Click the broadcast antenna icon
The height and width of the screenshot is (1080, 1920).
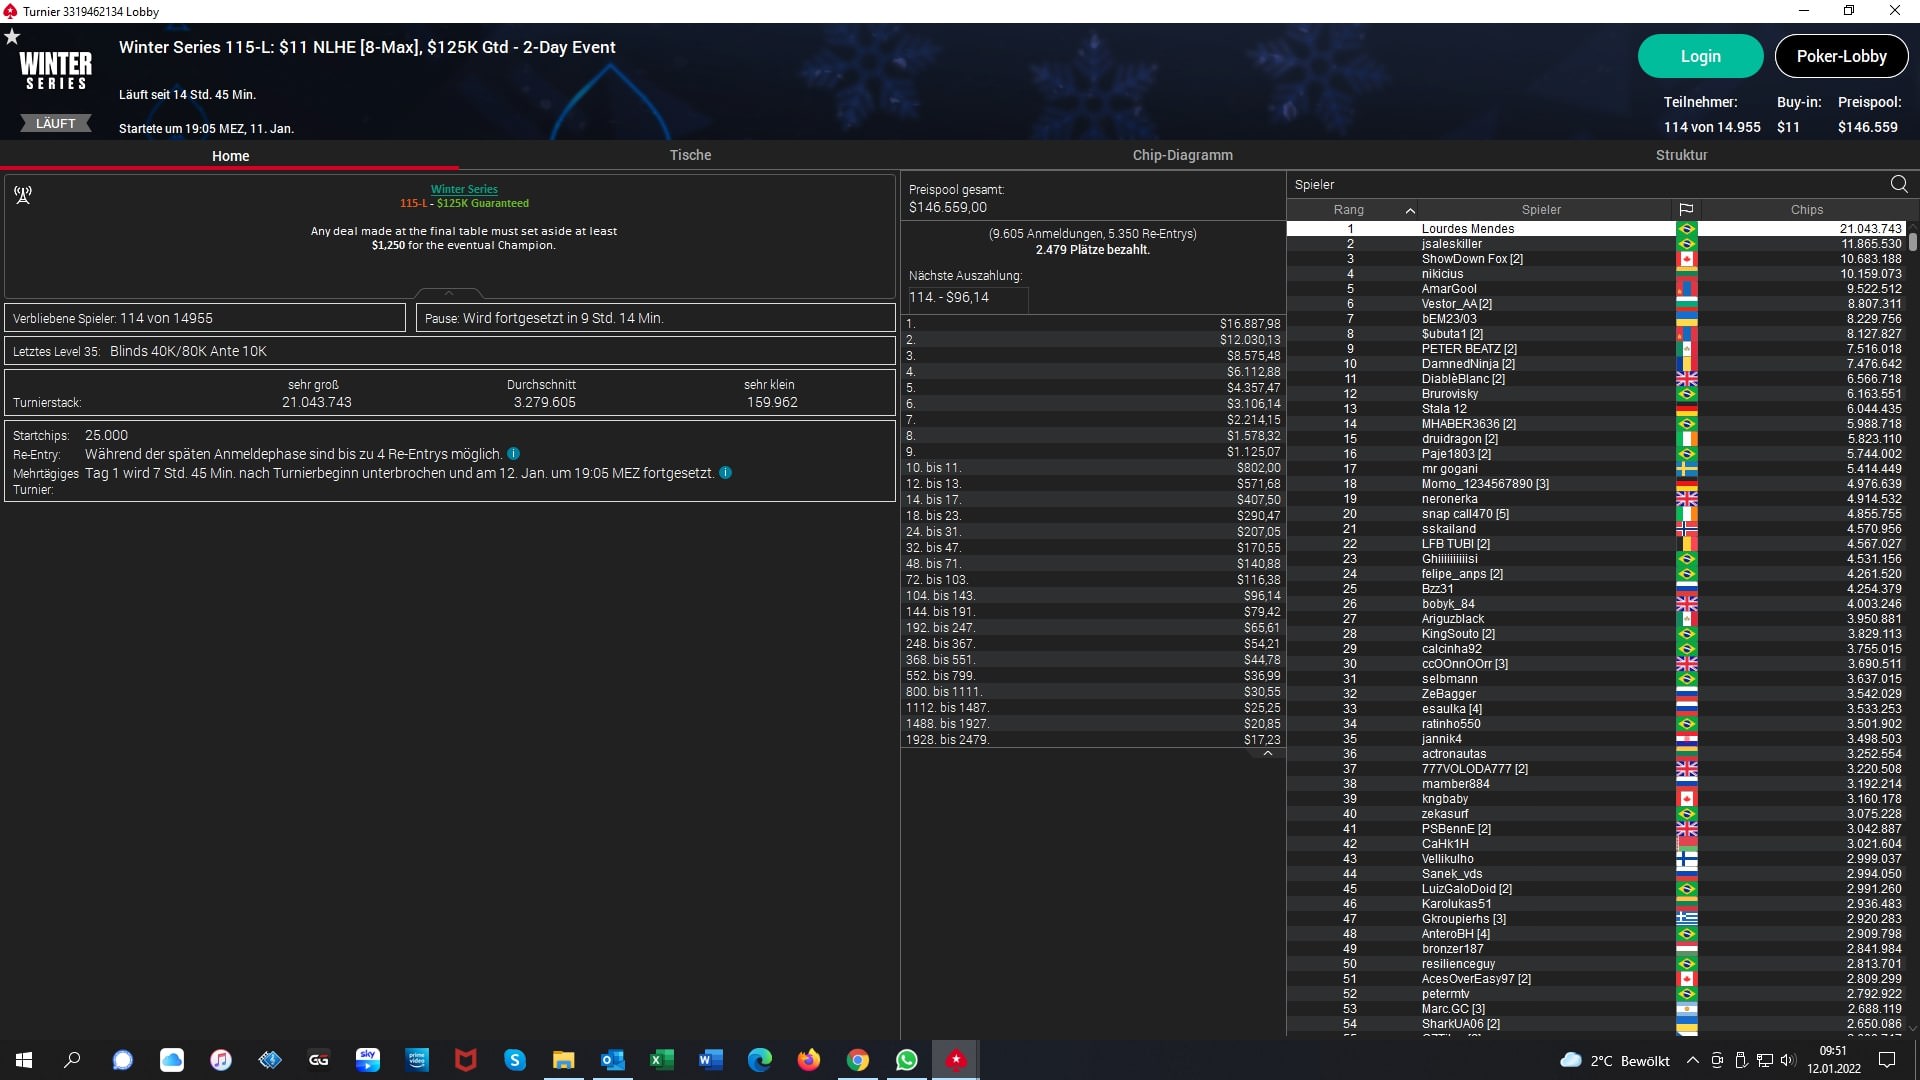pos(23,195)
